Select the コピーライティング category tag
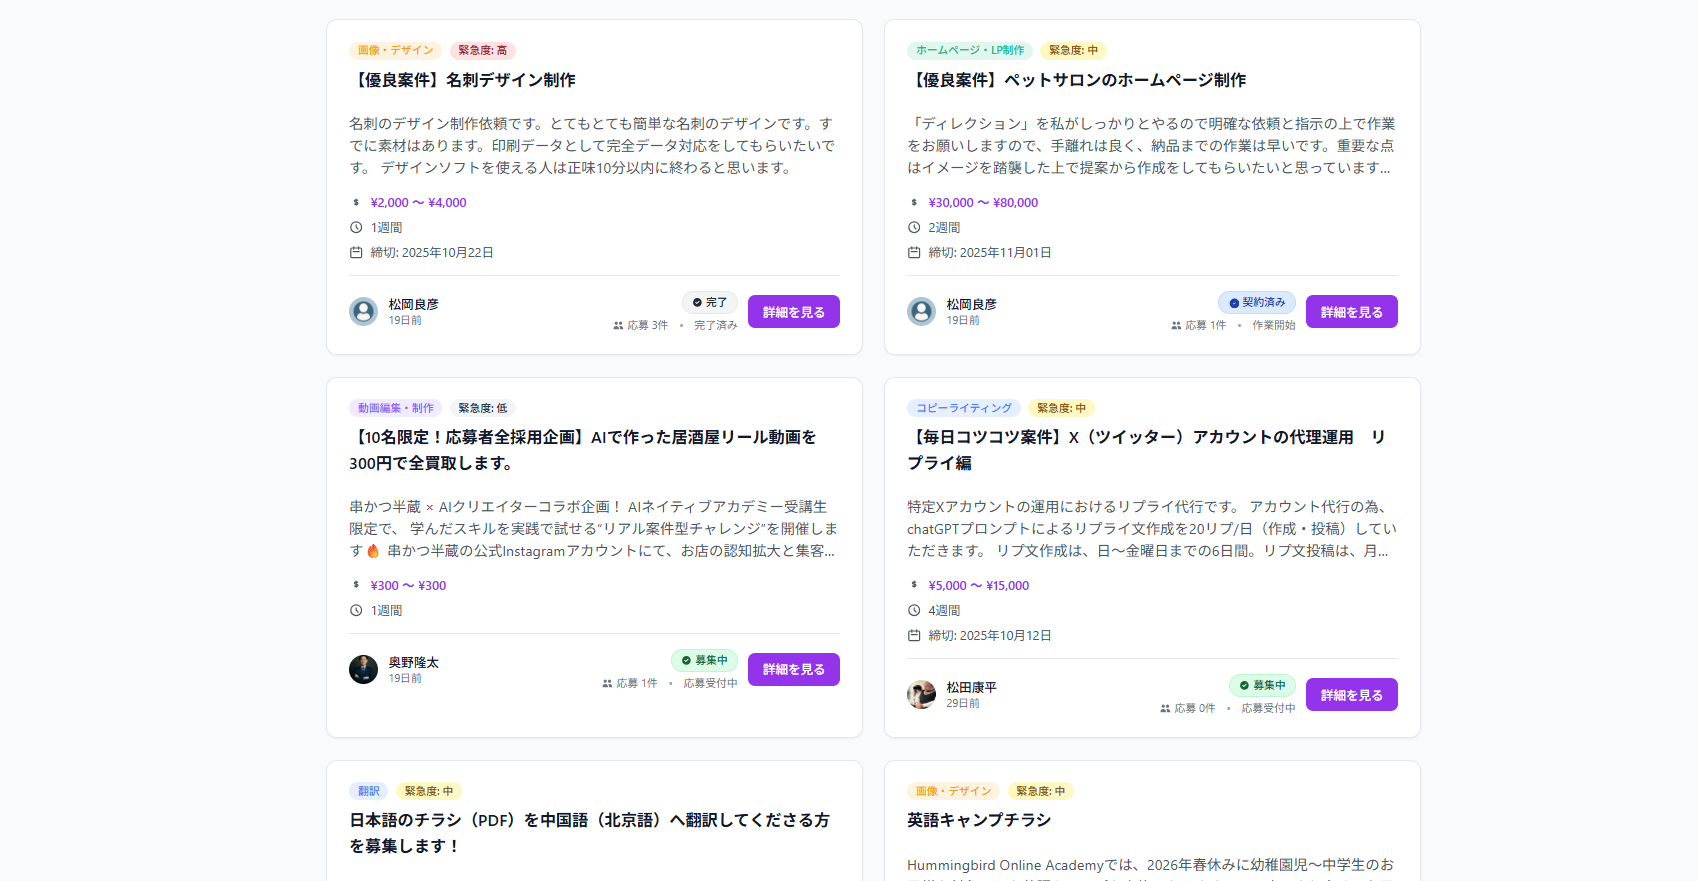The image size is (1698, 881). (964, 408)
